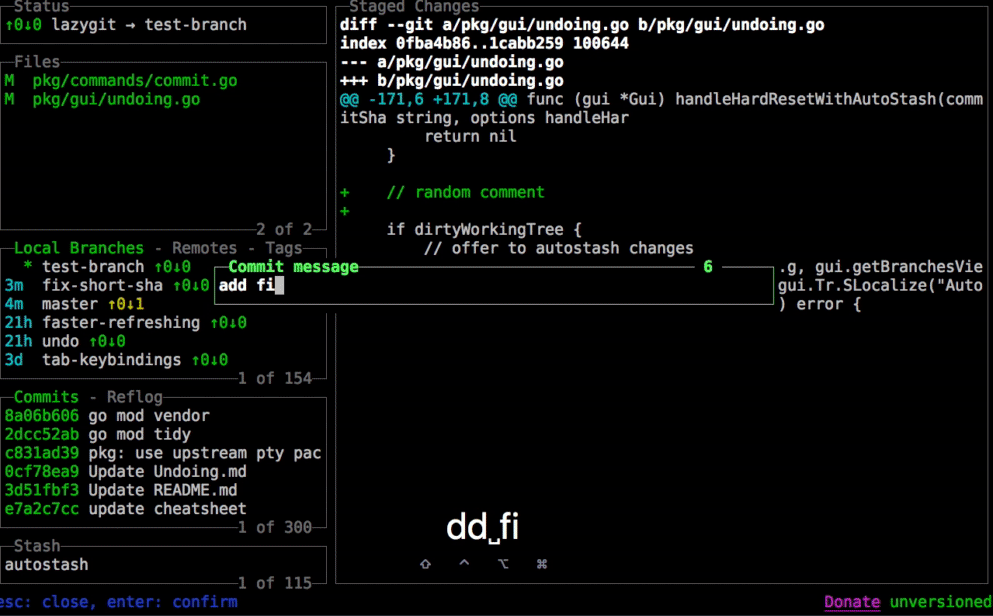Viewport: 993px width, 616px height.
Task: Click the 'diff --git a/pkg/gui/undoing.go' header line
Action: [582, 25]
